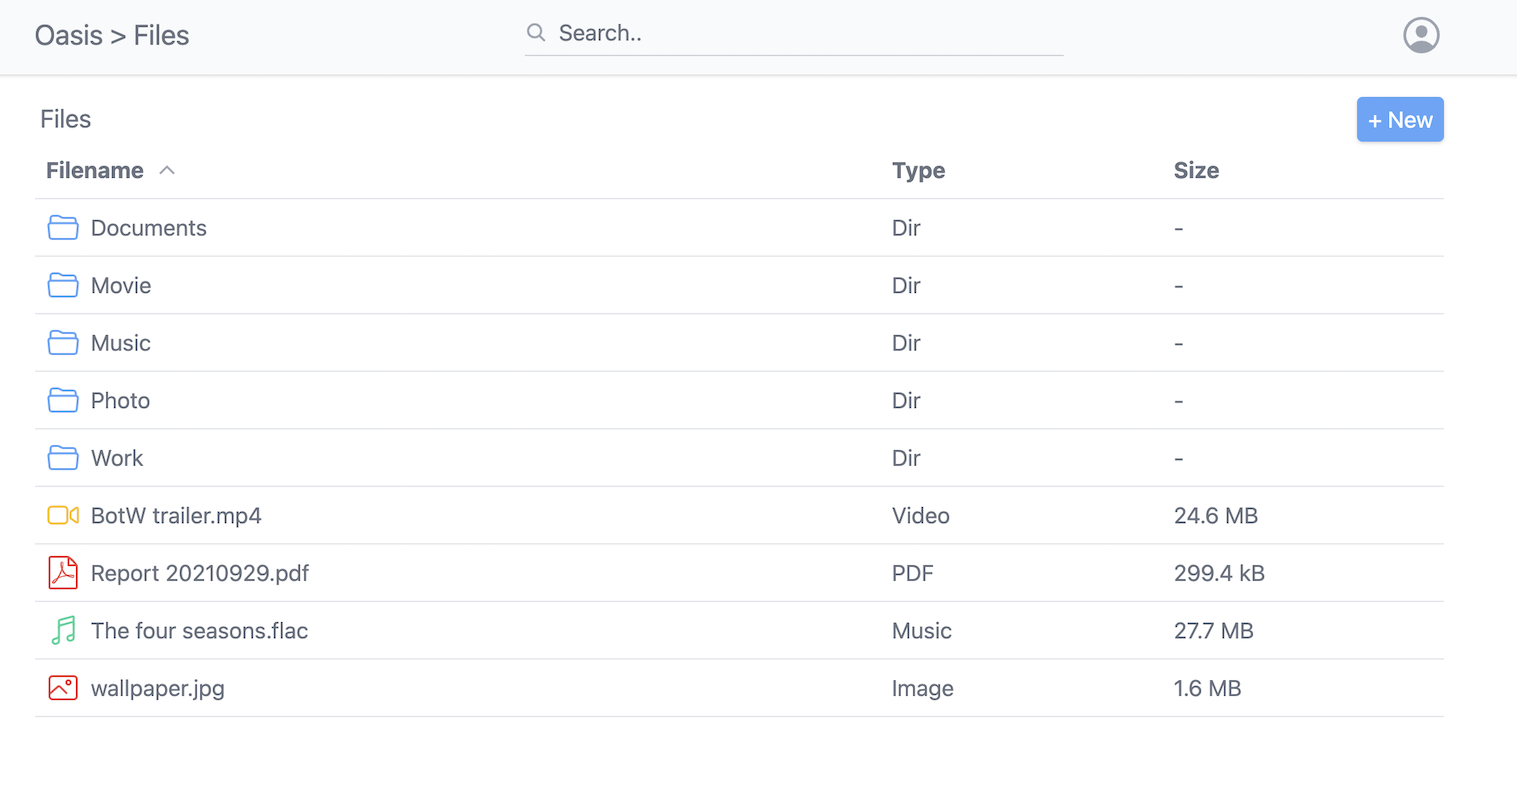The height and width of the screenshot is (800, 1517).
Task: Select the wallpaper.jpg row
Action: tap(157, 688)
